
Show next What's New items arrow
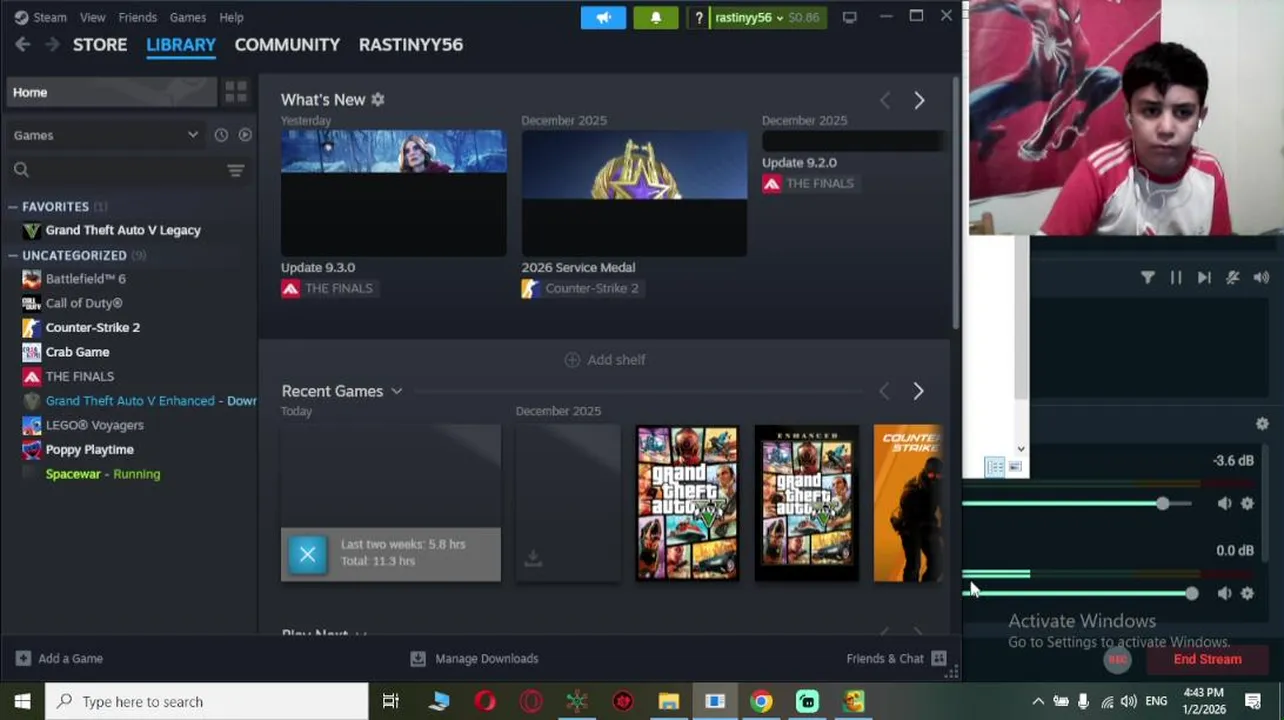(x=919, y=100)
